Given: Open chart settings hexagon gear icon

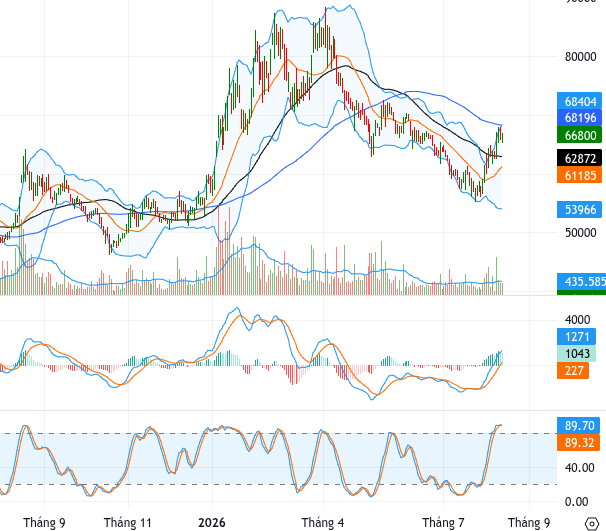Looking at the screenshot, I should pos(592,524).
